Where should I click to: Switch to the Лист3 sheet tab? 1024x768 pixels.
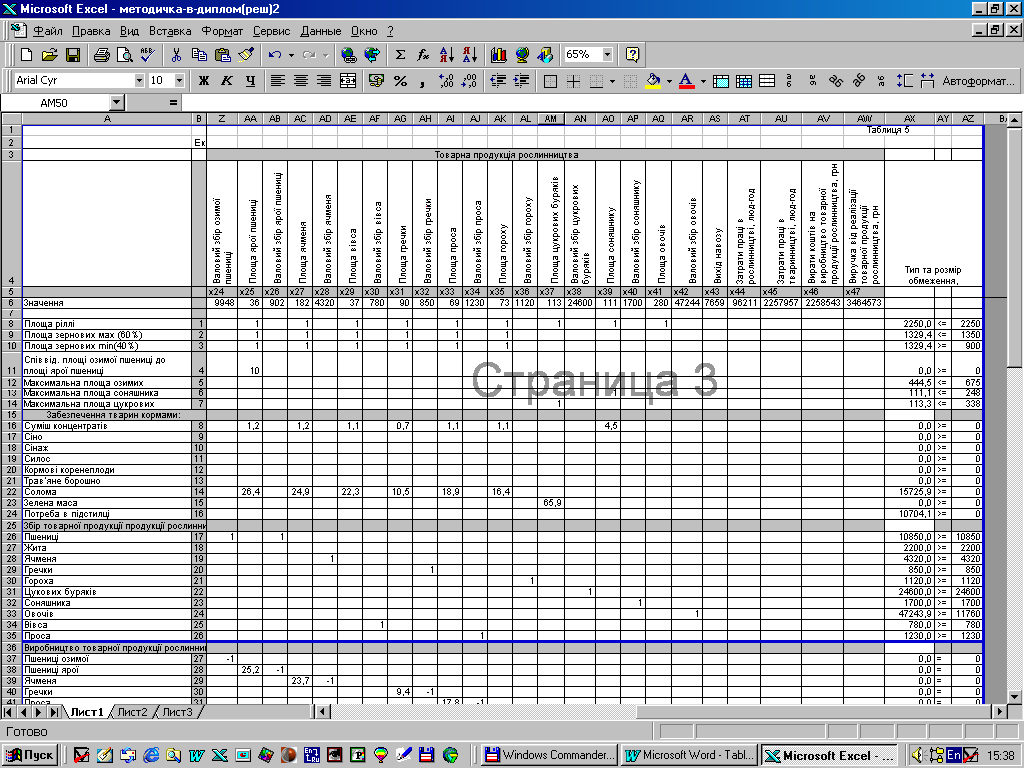tap(177, 712)
